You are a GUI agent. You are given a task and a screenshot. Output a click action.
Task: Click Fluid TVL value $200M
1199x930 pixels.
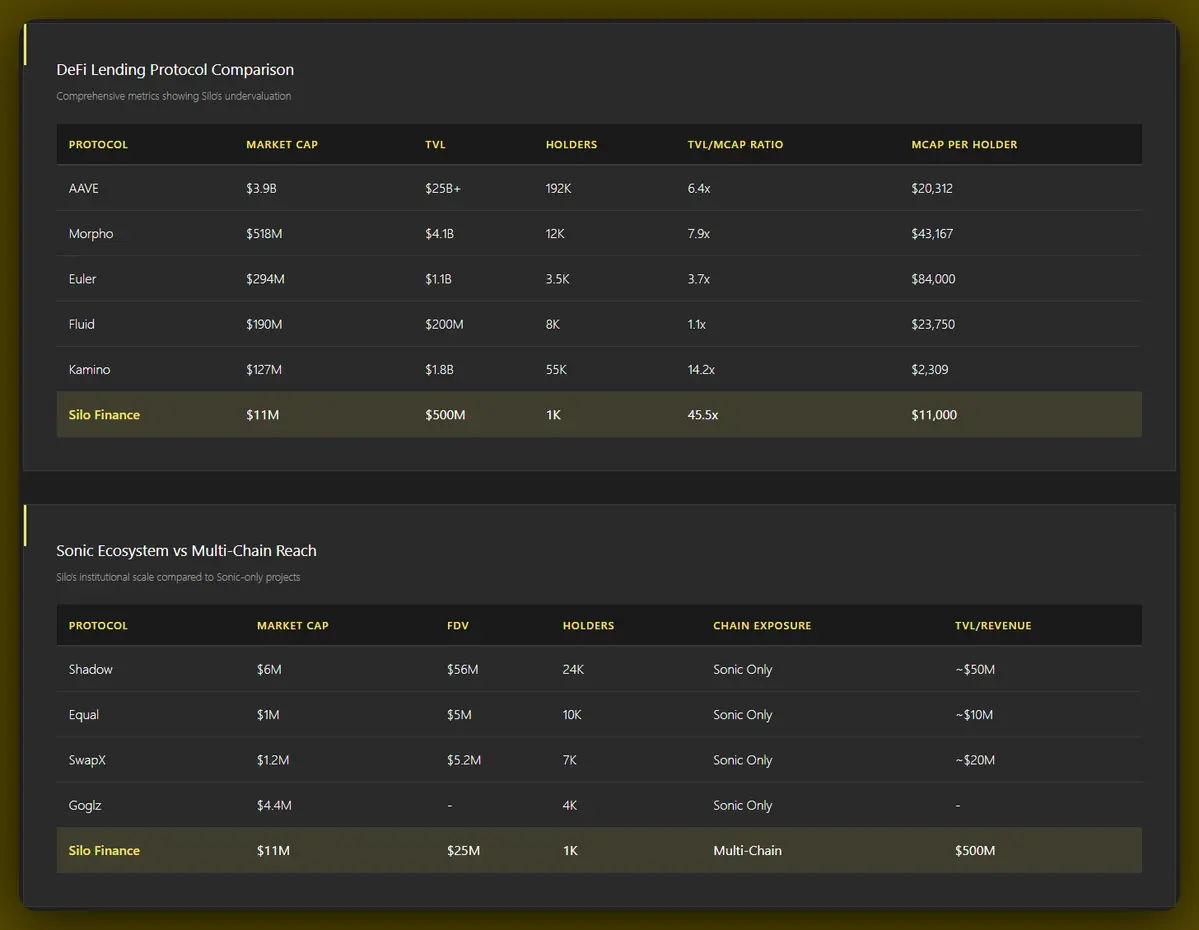(444, 324)
